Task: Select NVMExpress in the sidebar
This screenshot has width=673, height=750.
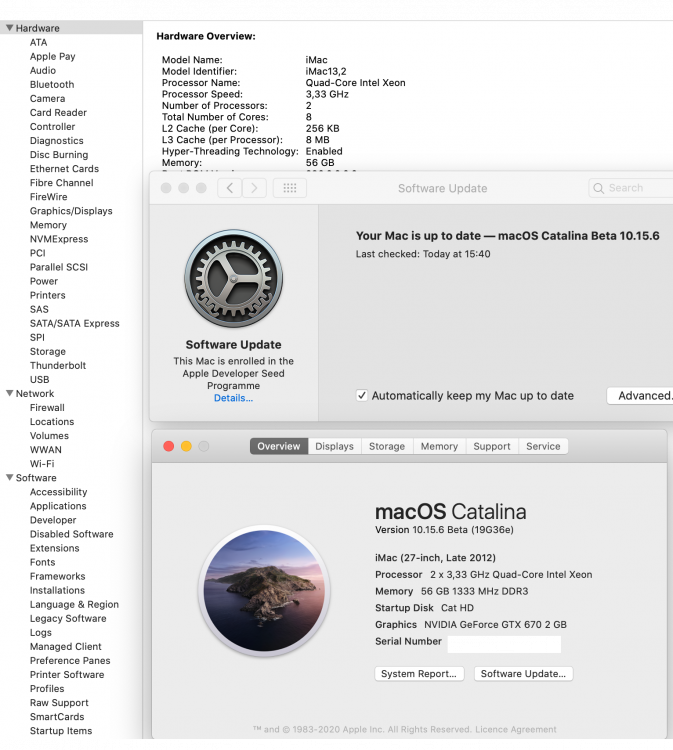Action: point(59,239)
